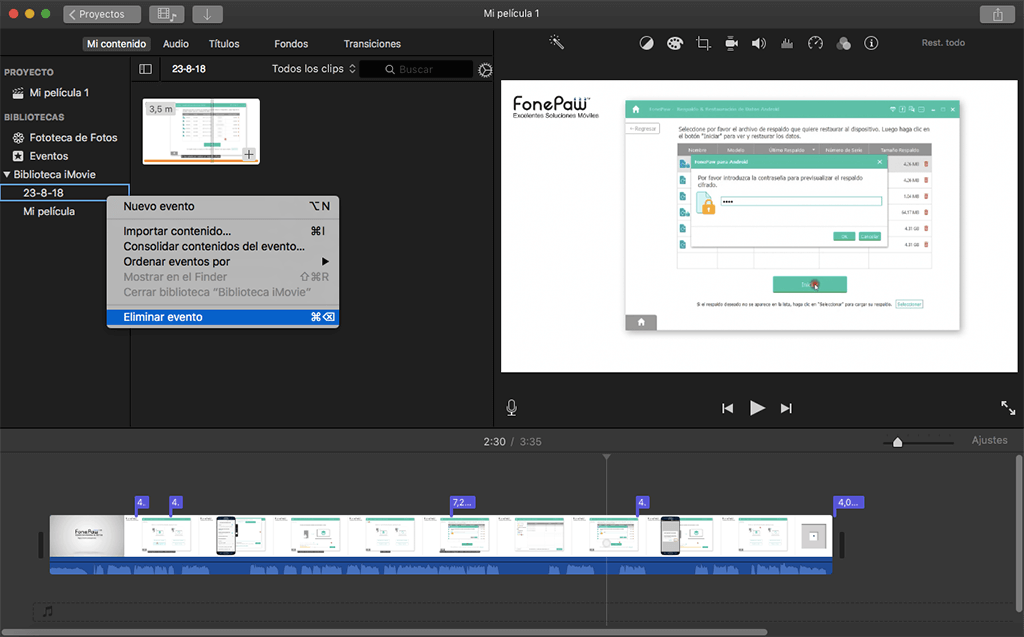Click the vertical timeline scrollbar

(x=1019, y=534)
